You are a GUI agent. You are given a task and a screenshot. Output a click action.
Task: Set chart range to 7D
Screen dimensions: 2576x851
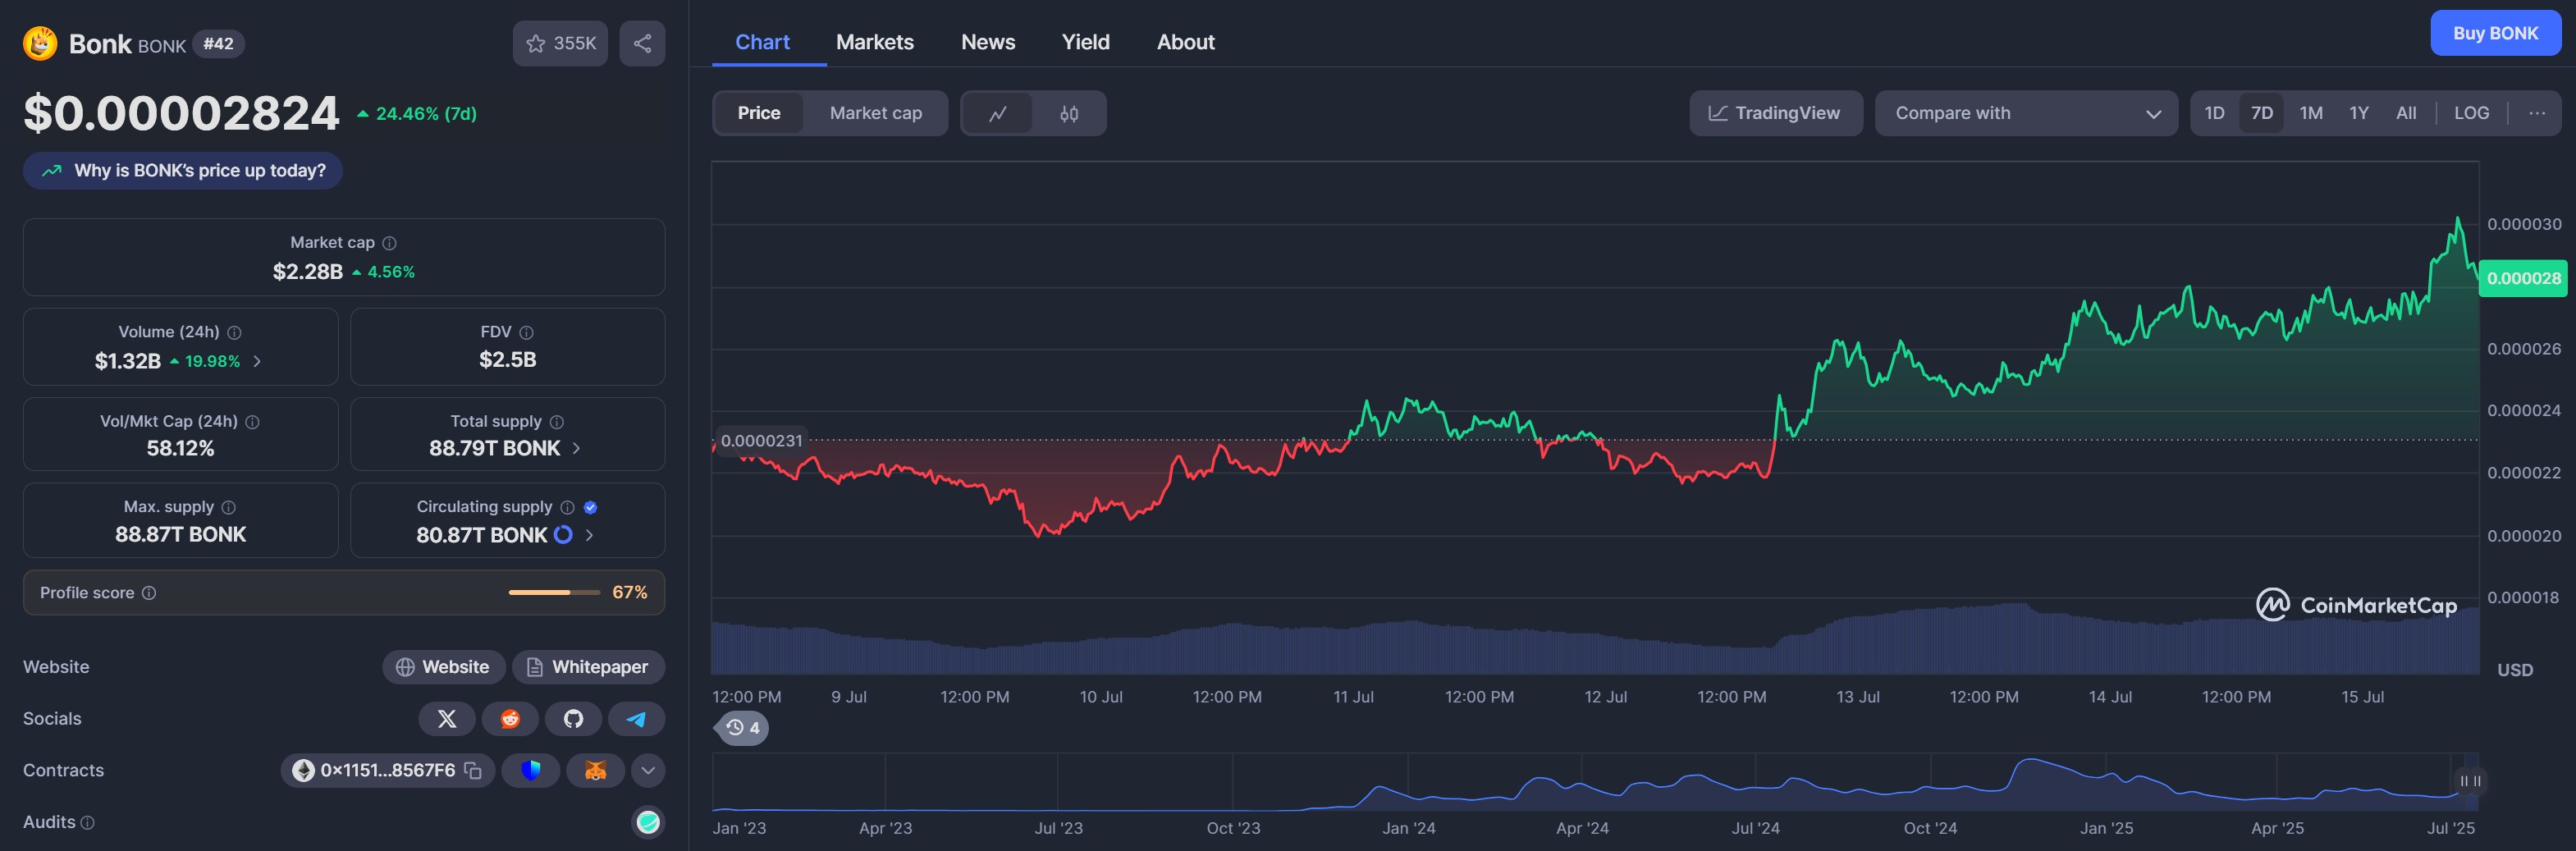[2262, 113]
